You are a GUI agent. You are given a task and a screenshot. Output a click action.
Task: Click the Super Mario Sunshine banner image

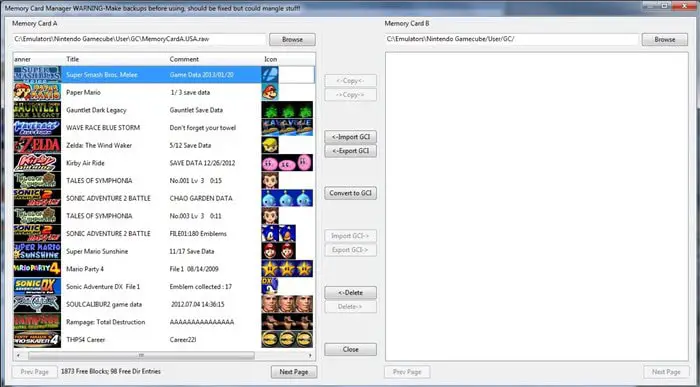(37, 251)
